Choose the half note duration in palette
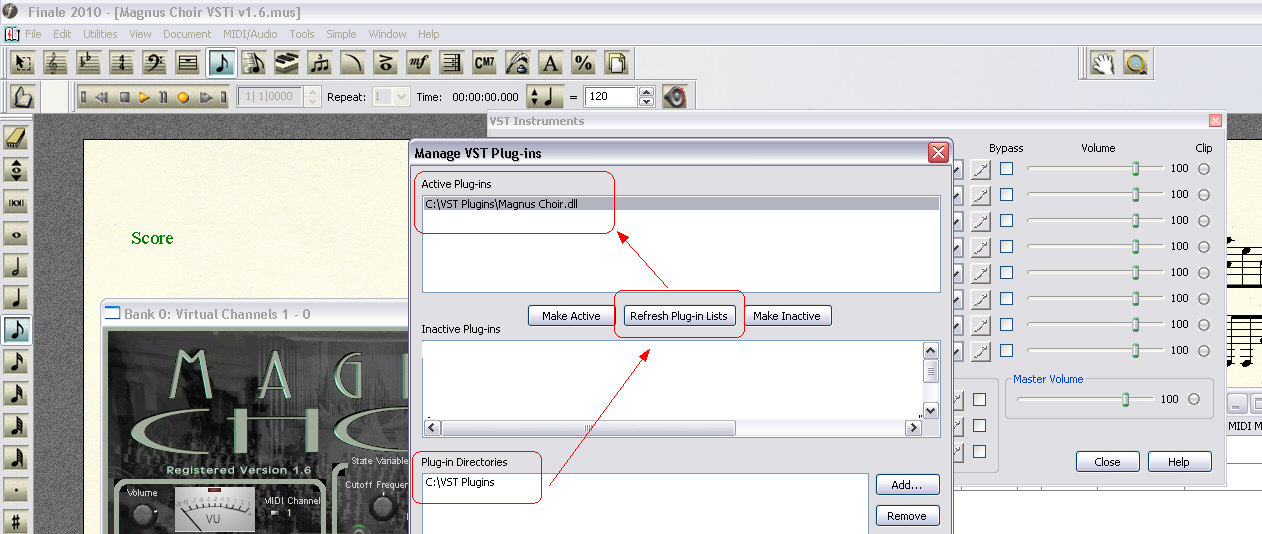Screen dimensions: 1262x534 [16, 266]
